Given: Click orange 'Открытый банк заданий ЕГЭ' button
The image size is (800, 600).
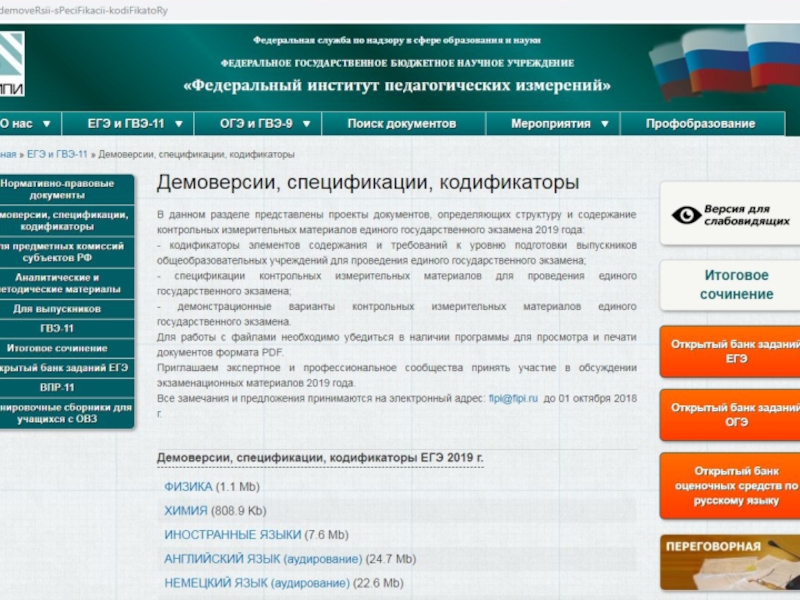Looking at the screenshot, I should (730, 352).
